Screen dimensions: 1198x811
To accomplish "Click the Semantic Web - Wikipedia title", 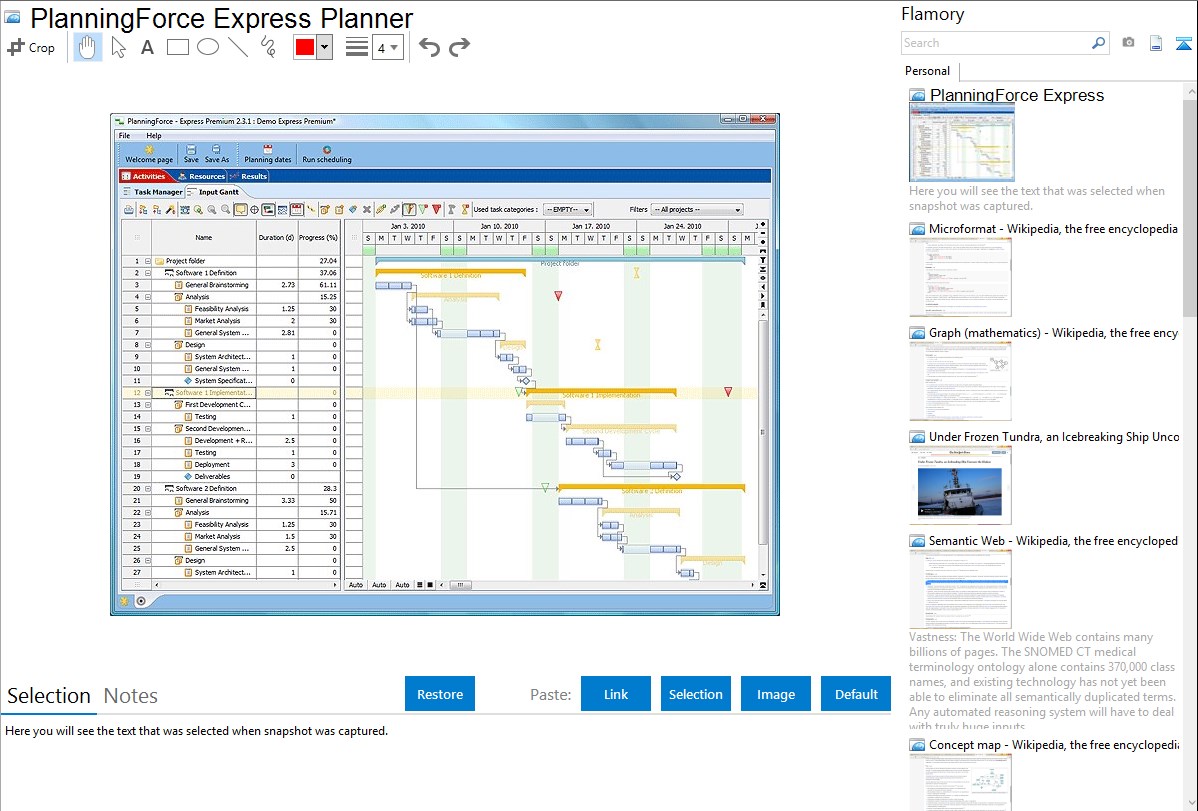I will [1053, 540].
